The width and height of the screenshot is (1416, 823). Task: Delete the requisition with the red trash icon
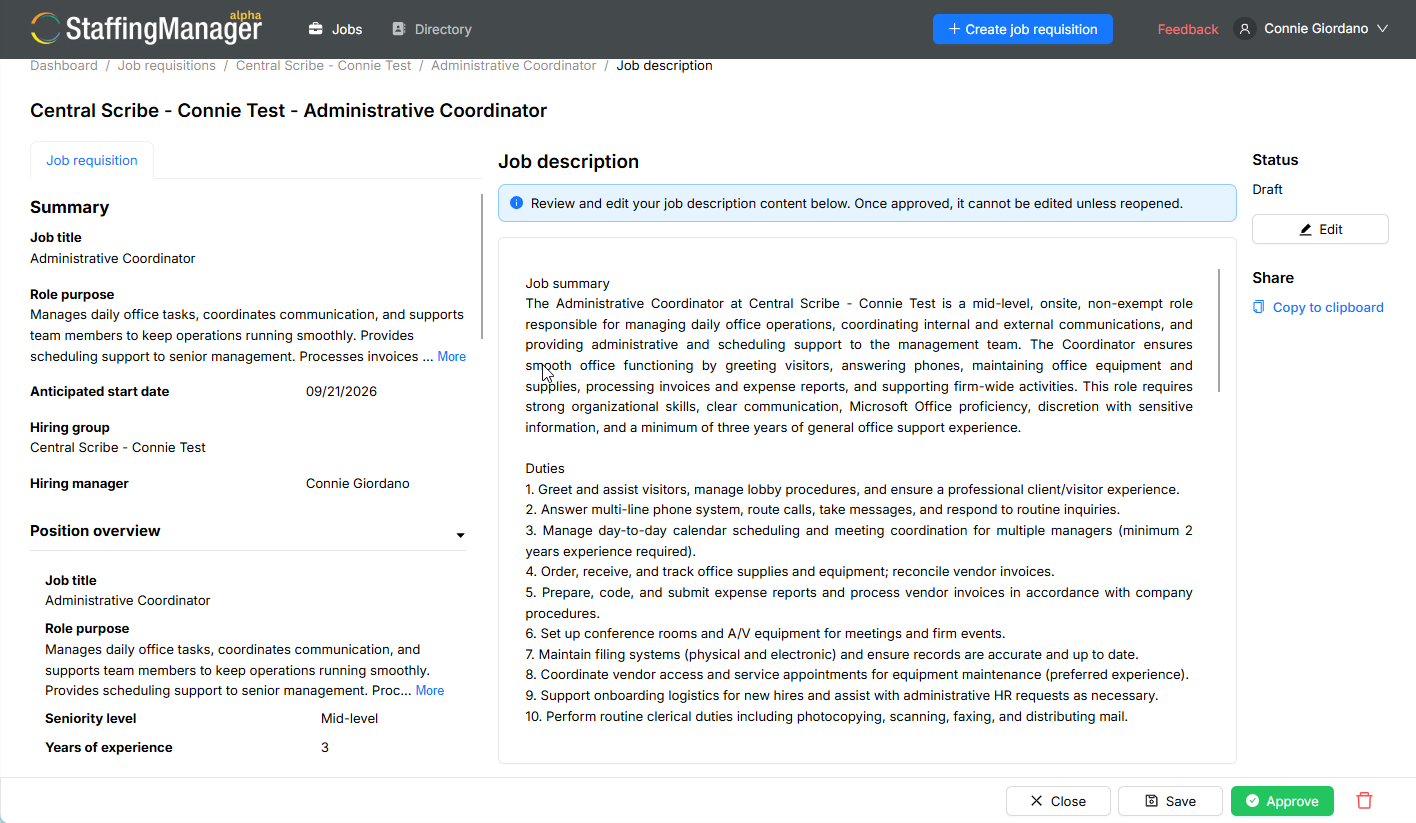coord(1364,801)
